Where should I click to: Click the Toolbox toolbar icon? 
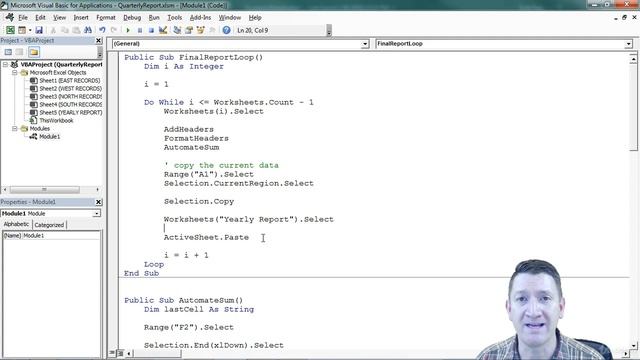coord(212,30)
